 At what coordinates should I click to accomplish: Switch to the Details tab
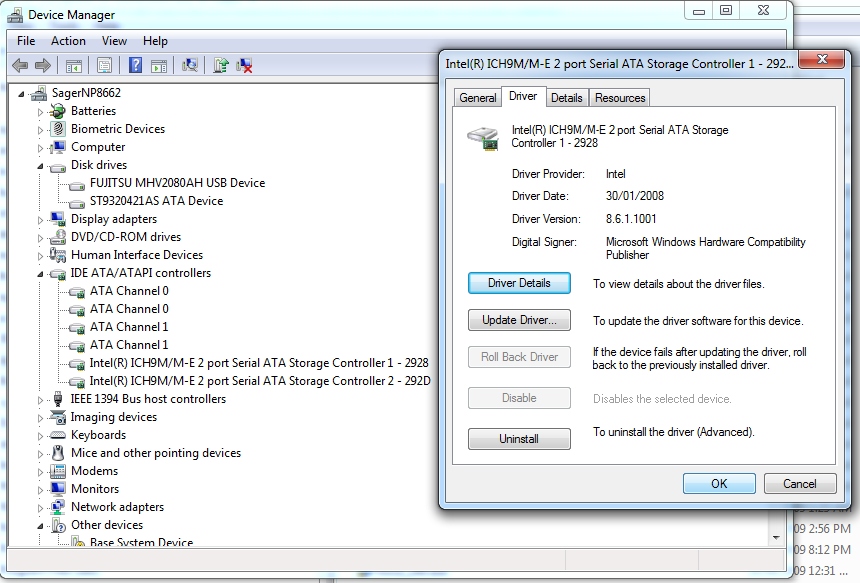[567, 98]
